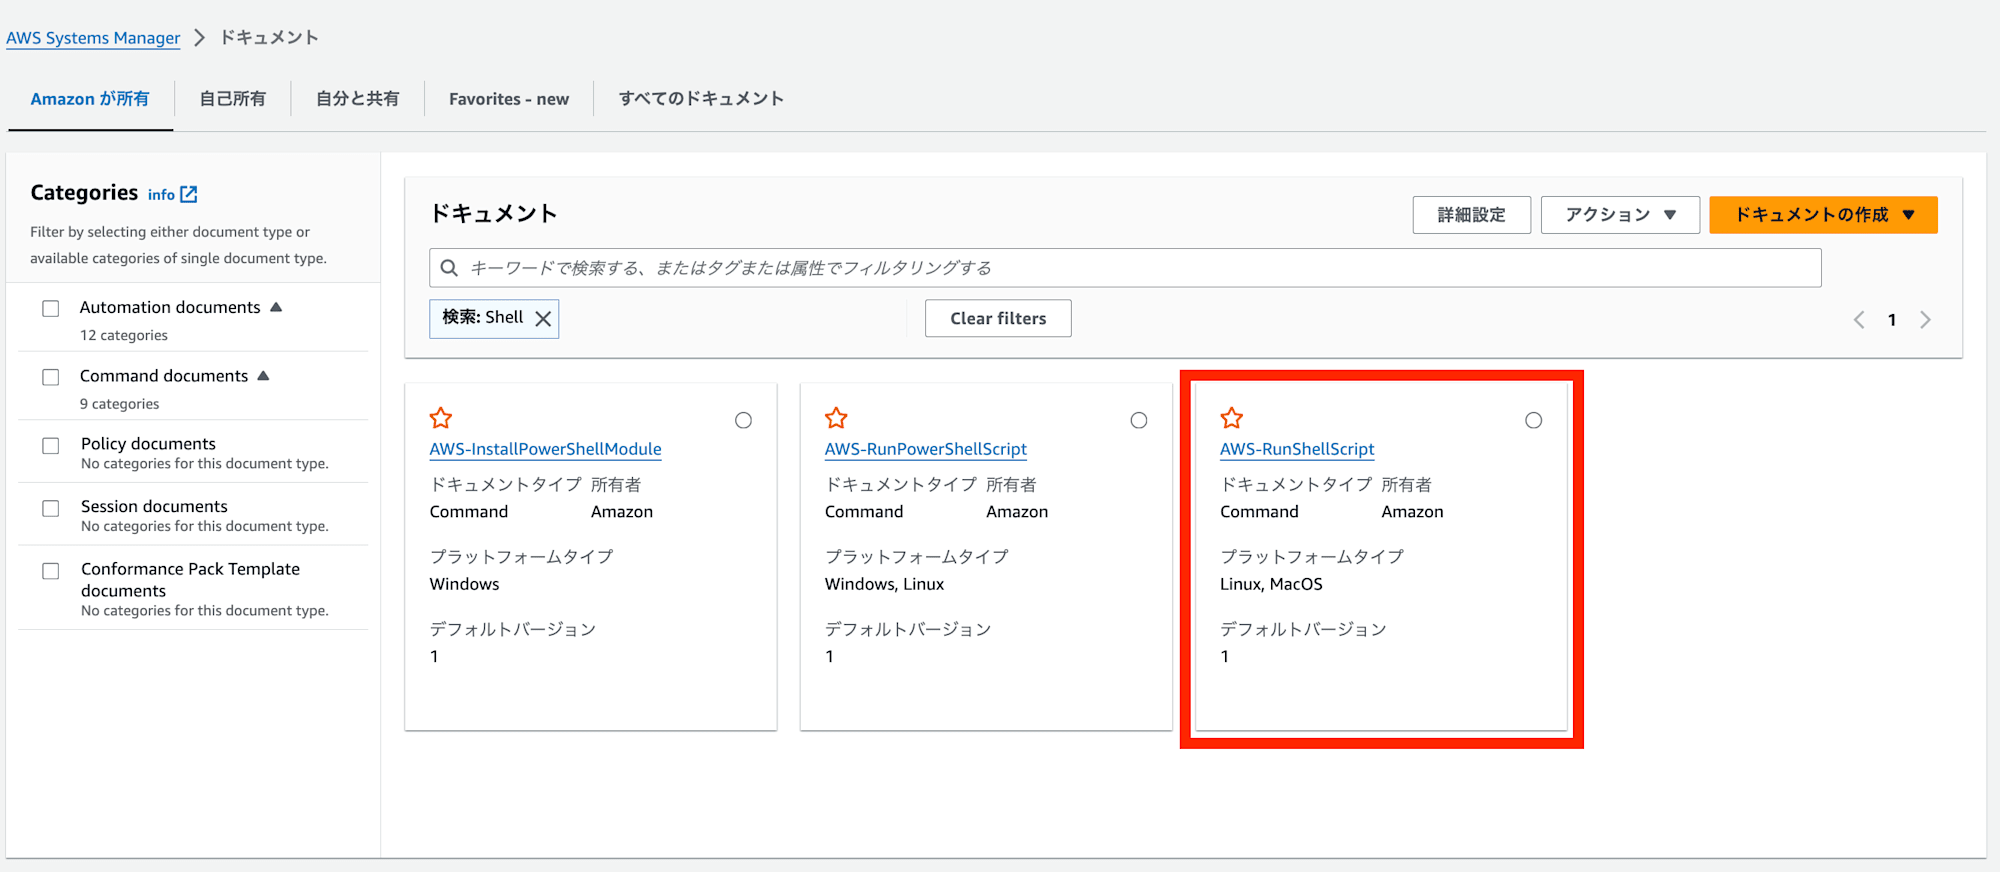
Task: Open the アクション dropdown
Action: (1620, 215)
